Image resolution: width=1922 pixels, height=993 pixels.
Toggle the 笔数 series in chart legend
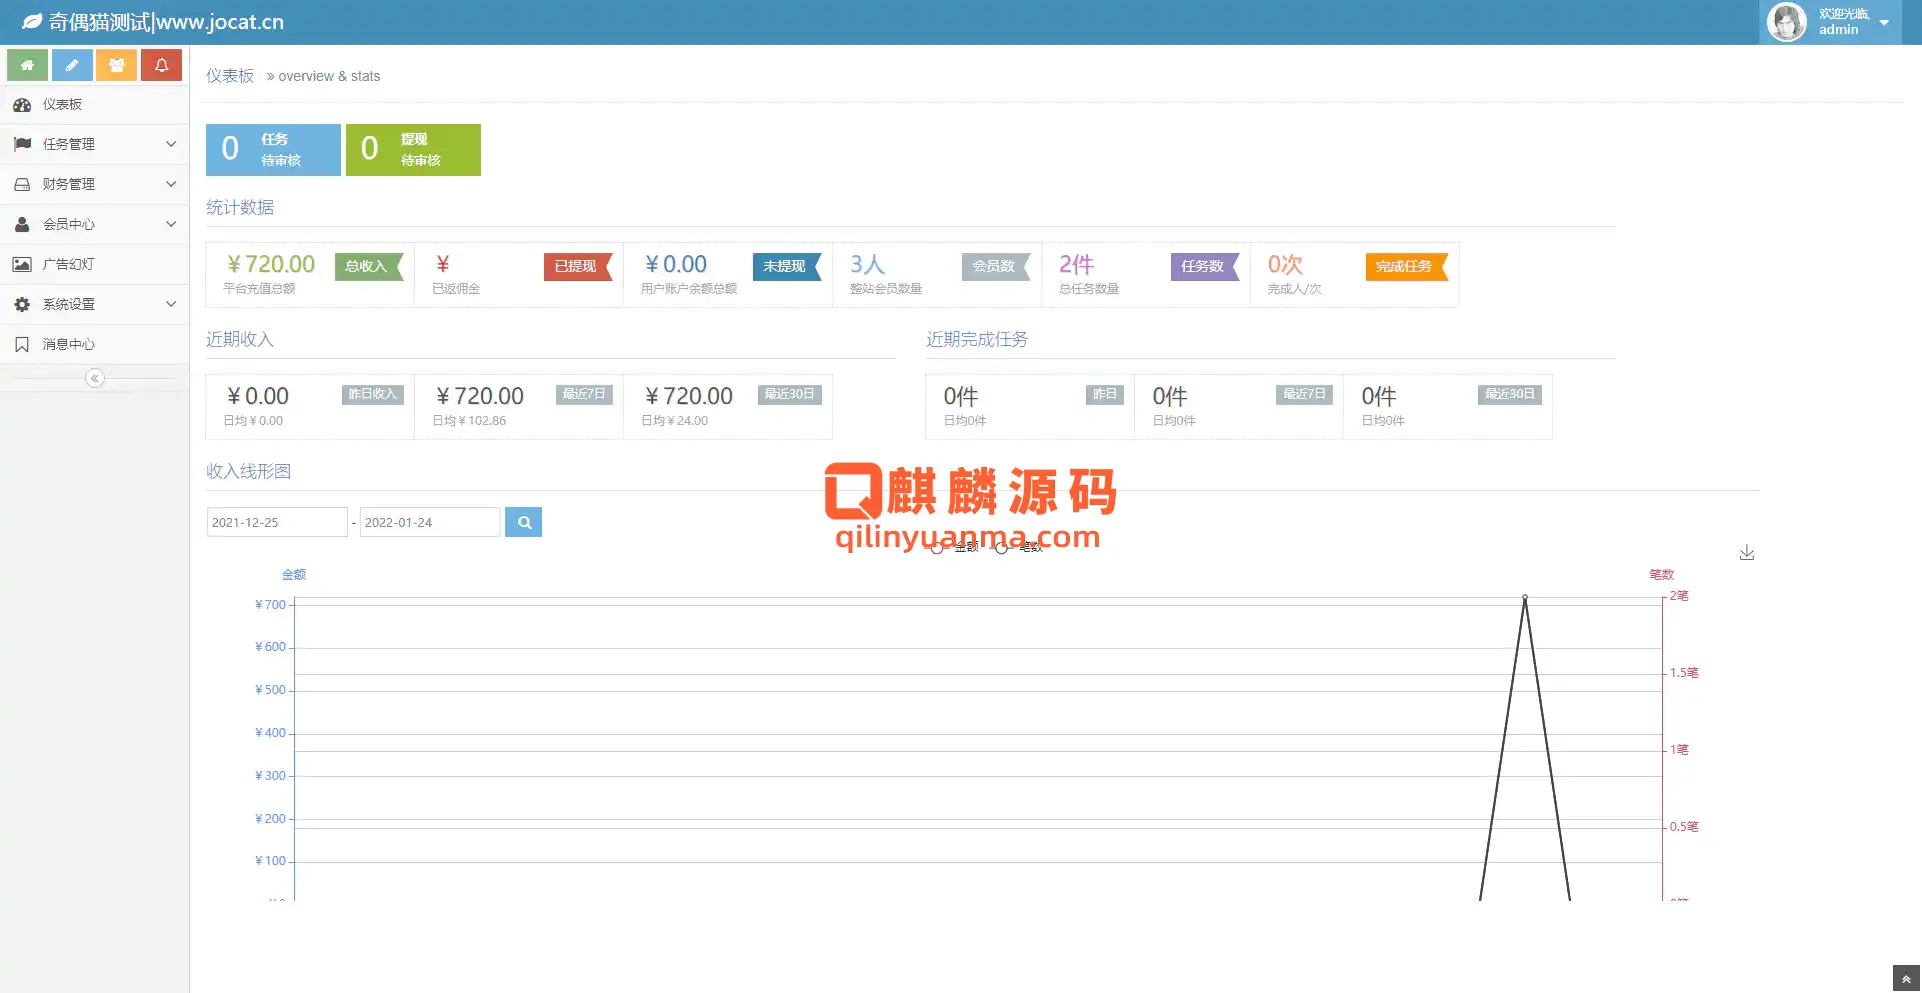click(x=1020, y=547)
